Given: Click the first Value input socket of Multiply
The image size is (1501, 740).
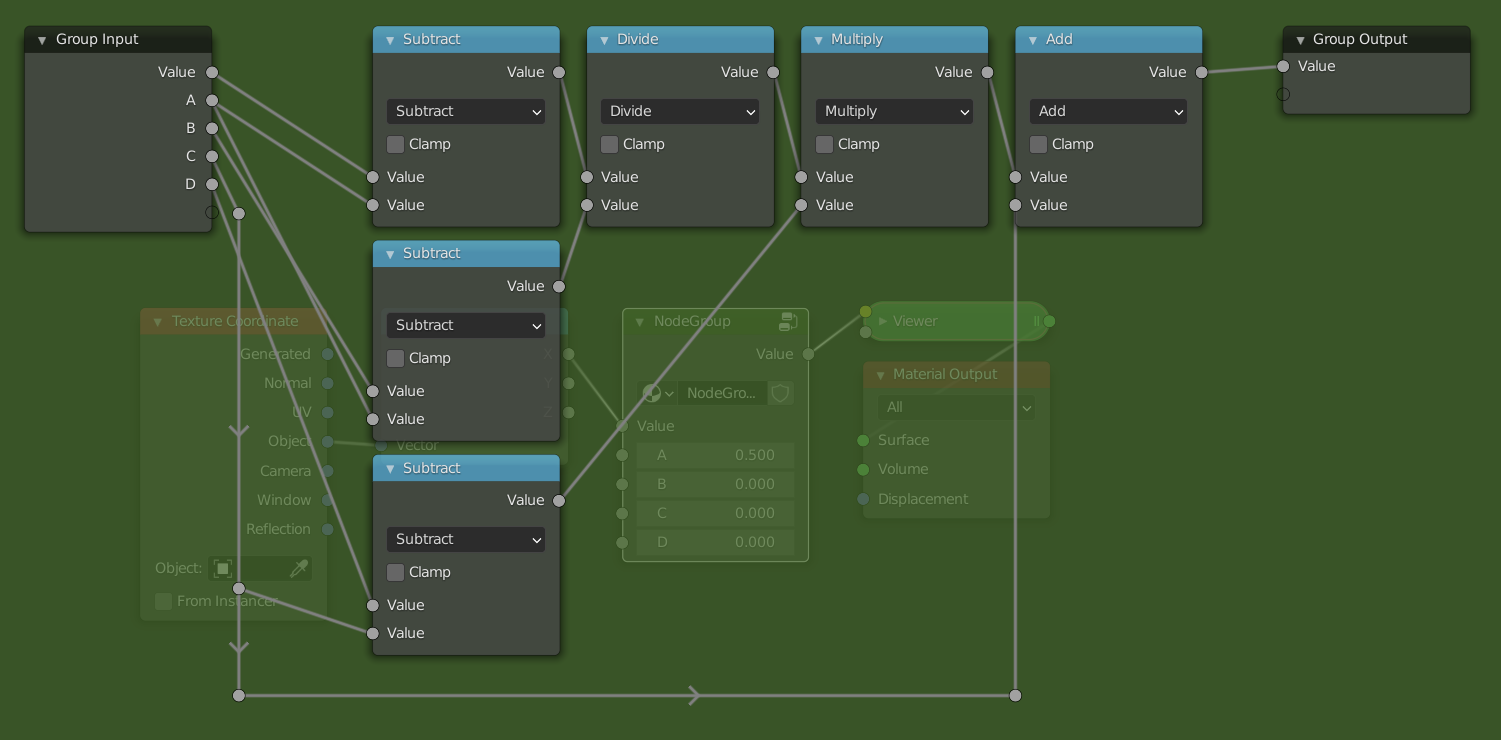Looking at the screenshot, I should tap(801, 177).
